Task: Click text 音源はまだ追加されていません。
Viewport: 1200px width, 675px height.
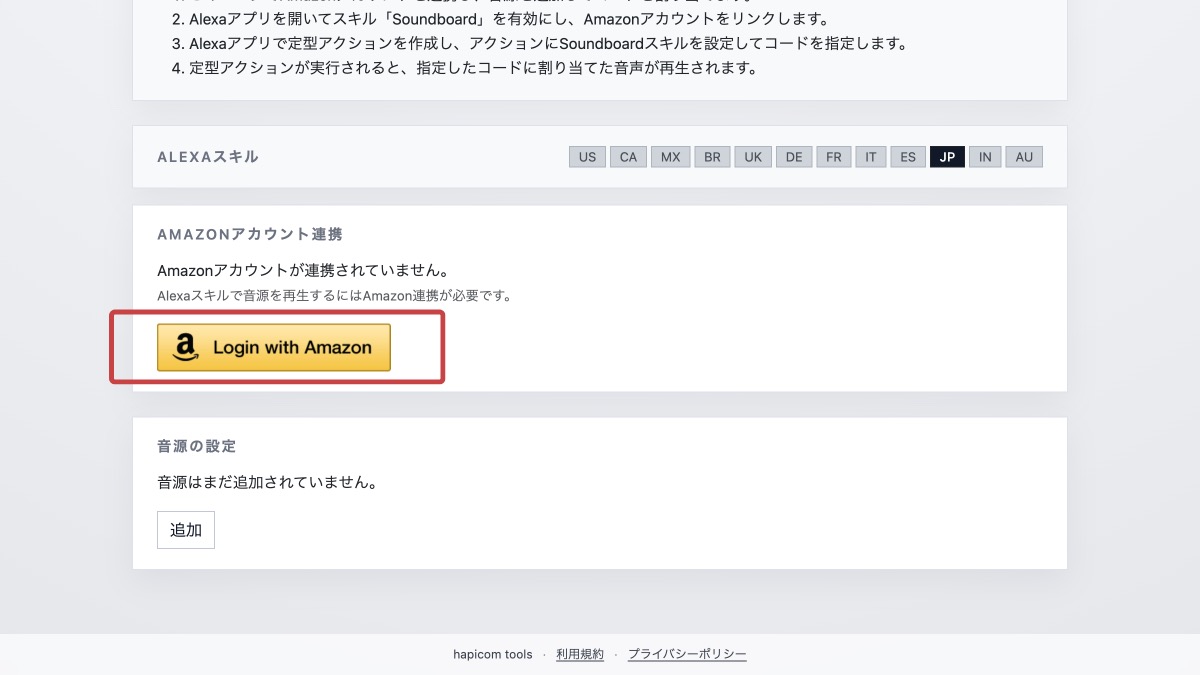Action: point(267,482)
